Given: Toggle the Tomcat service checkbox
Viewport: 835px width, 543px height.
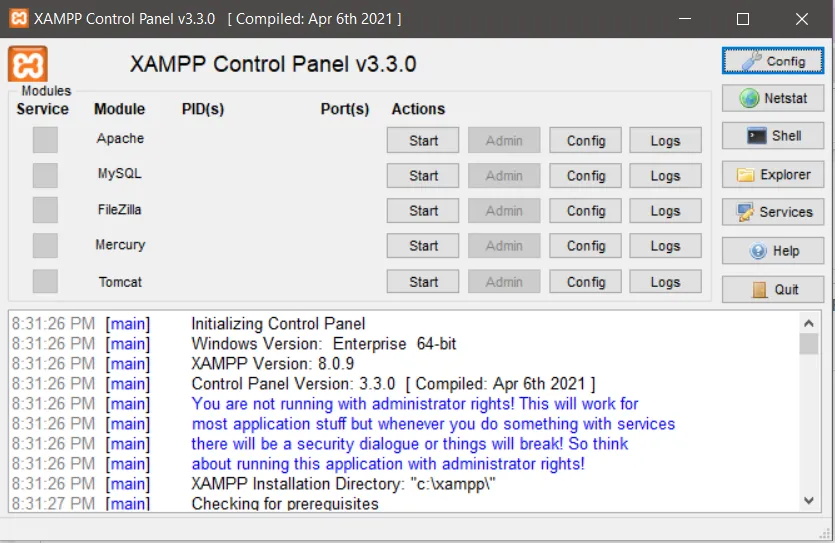Looking at the screenshot, I should [x=45, y=281].
